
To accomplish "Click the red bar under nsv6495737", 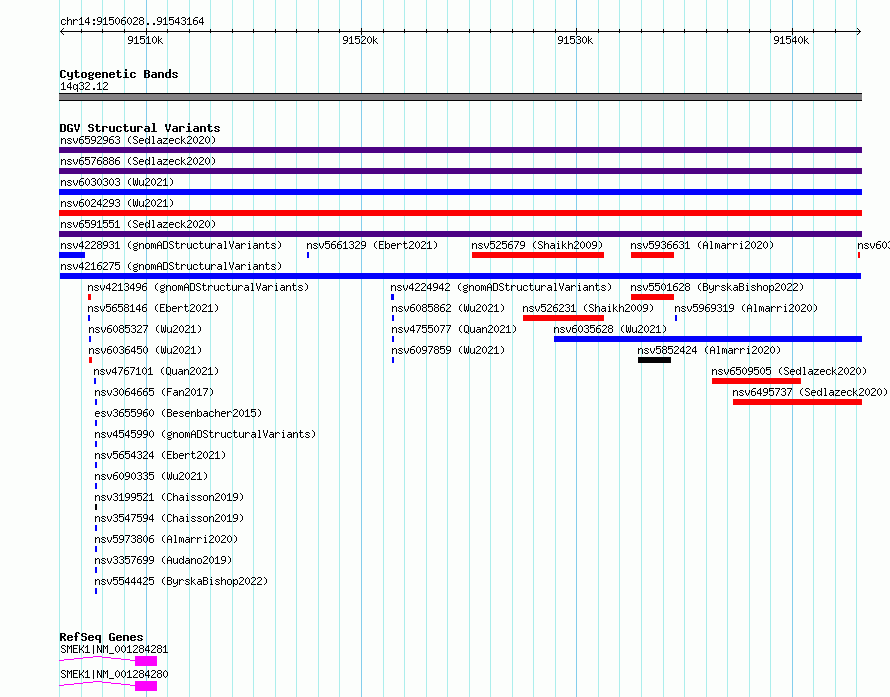I will click(x=797, y=402).
